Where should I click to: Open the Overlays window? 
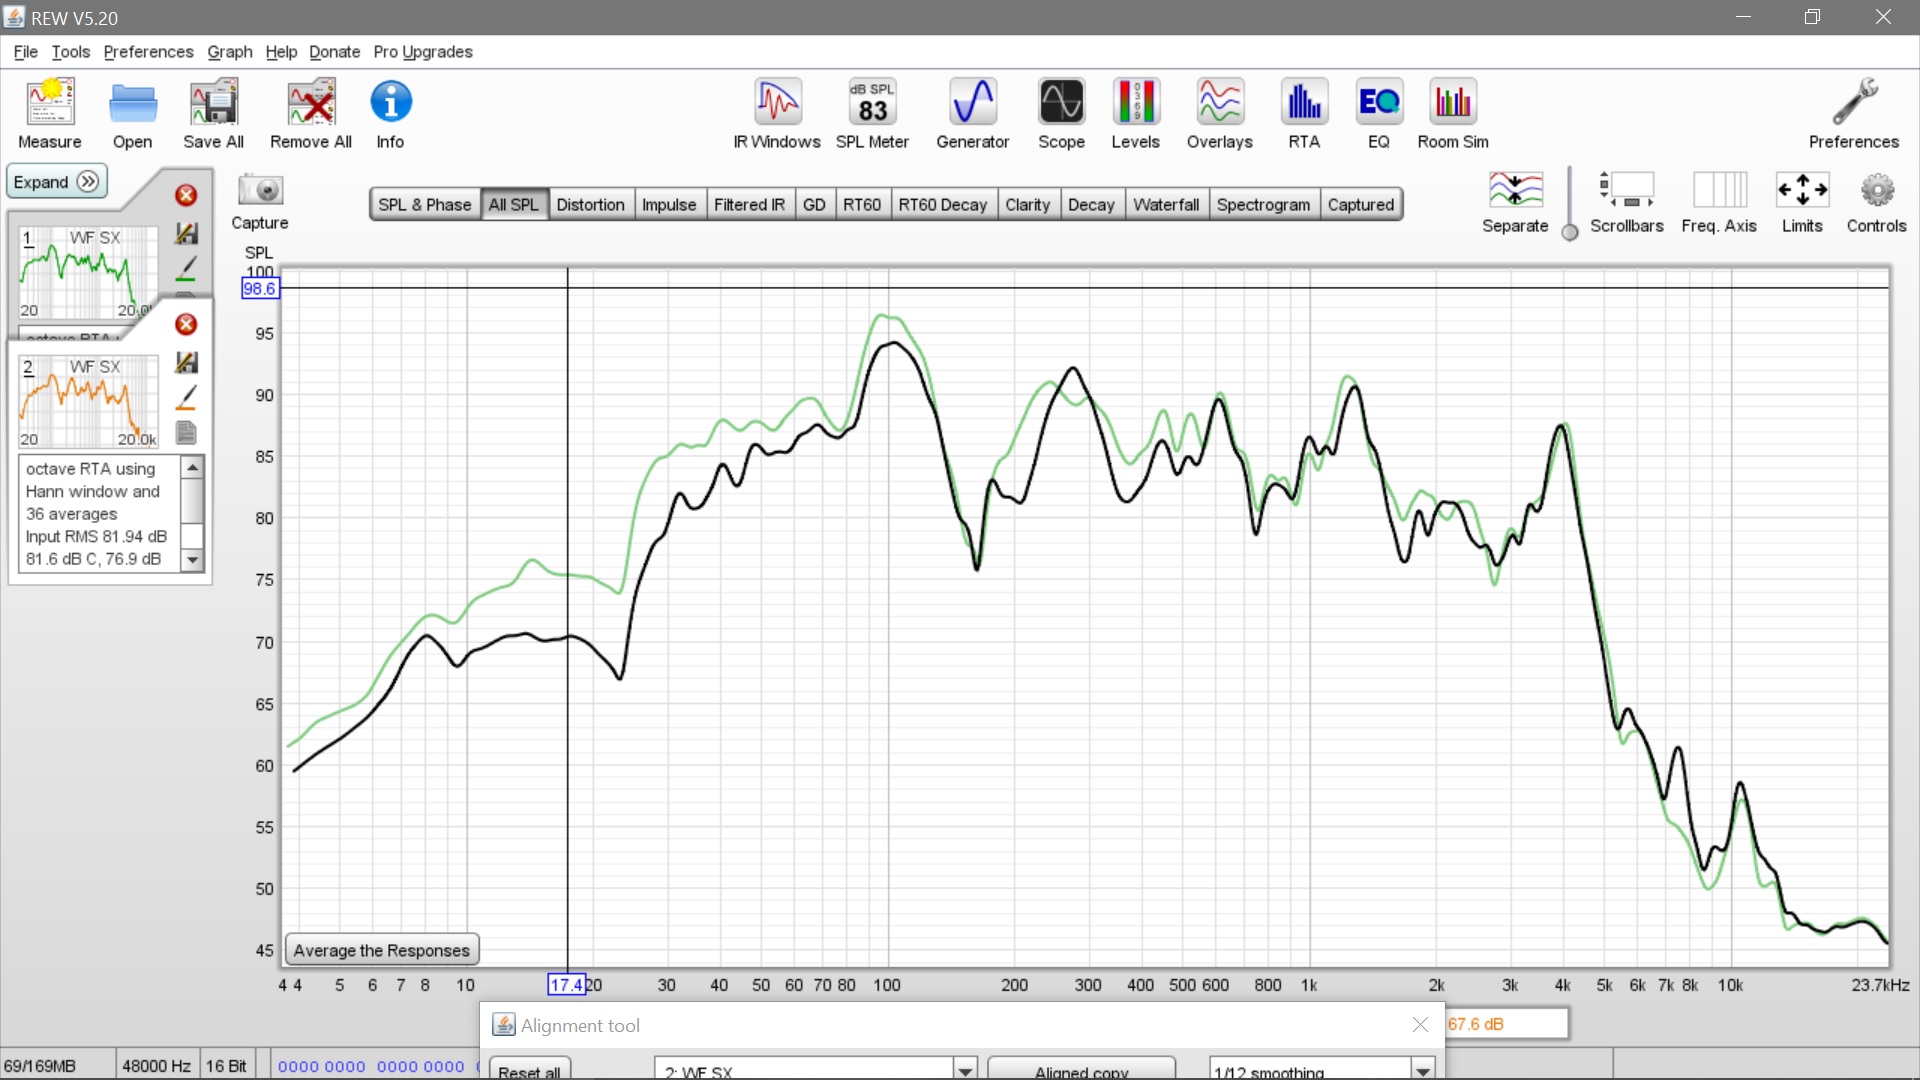click(x=1219, y=114)
